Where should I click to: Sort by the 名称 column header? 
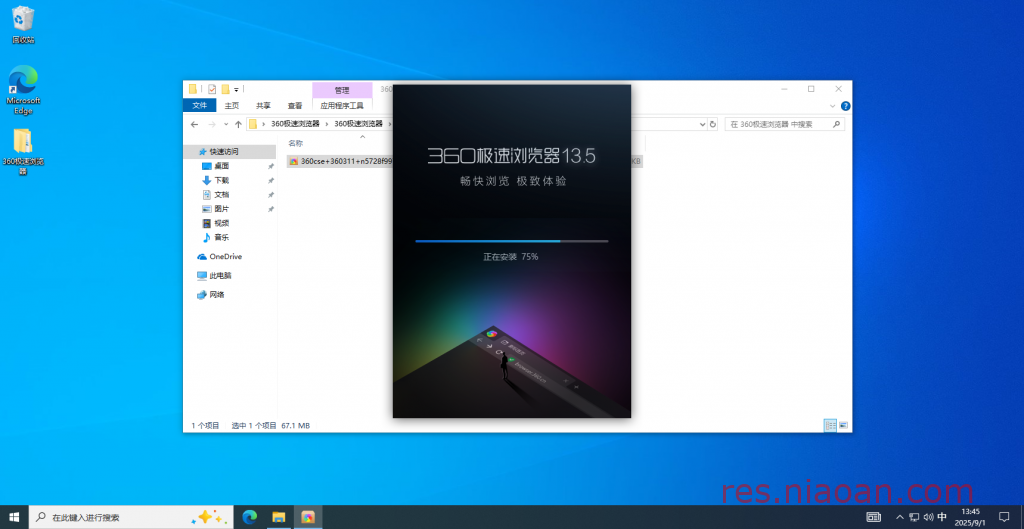pos(295,143)
